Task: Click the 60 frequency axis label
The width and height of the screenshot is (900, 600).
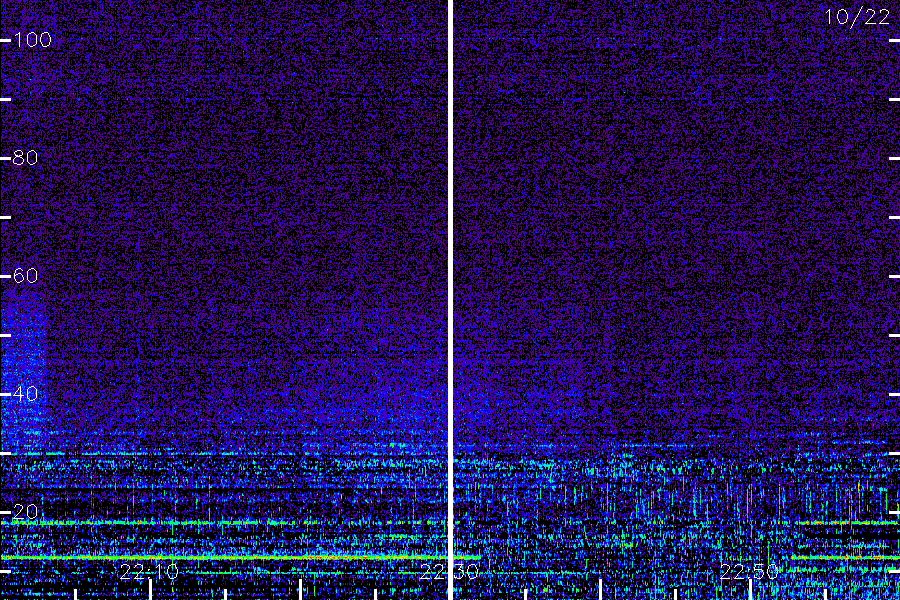Action: 25,276
